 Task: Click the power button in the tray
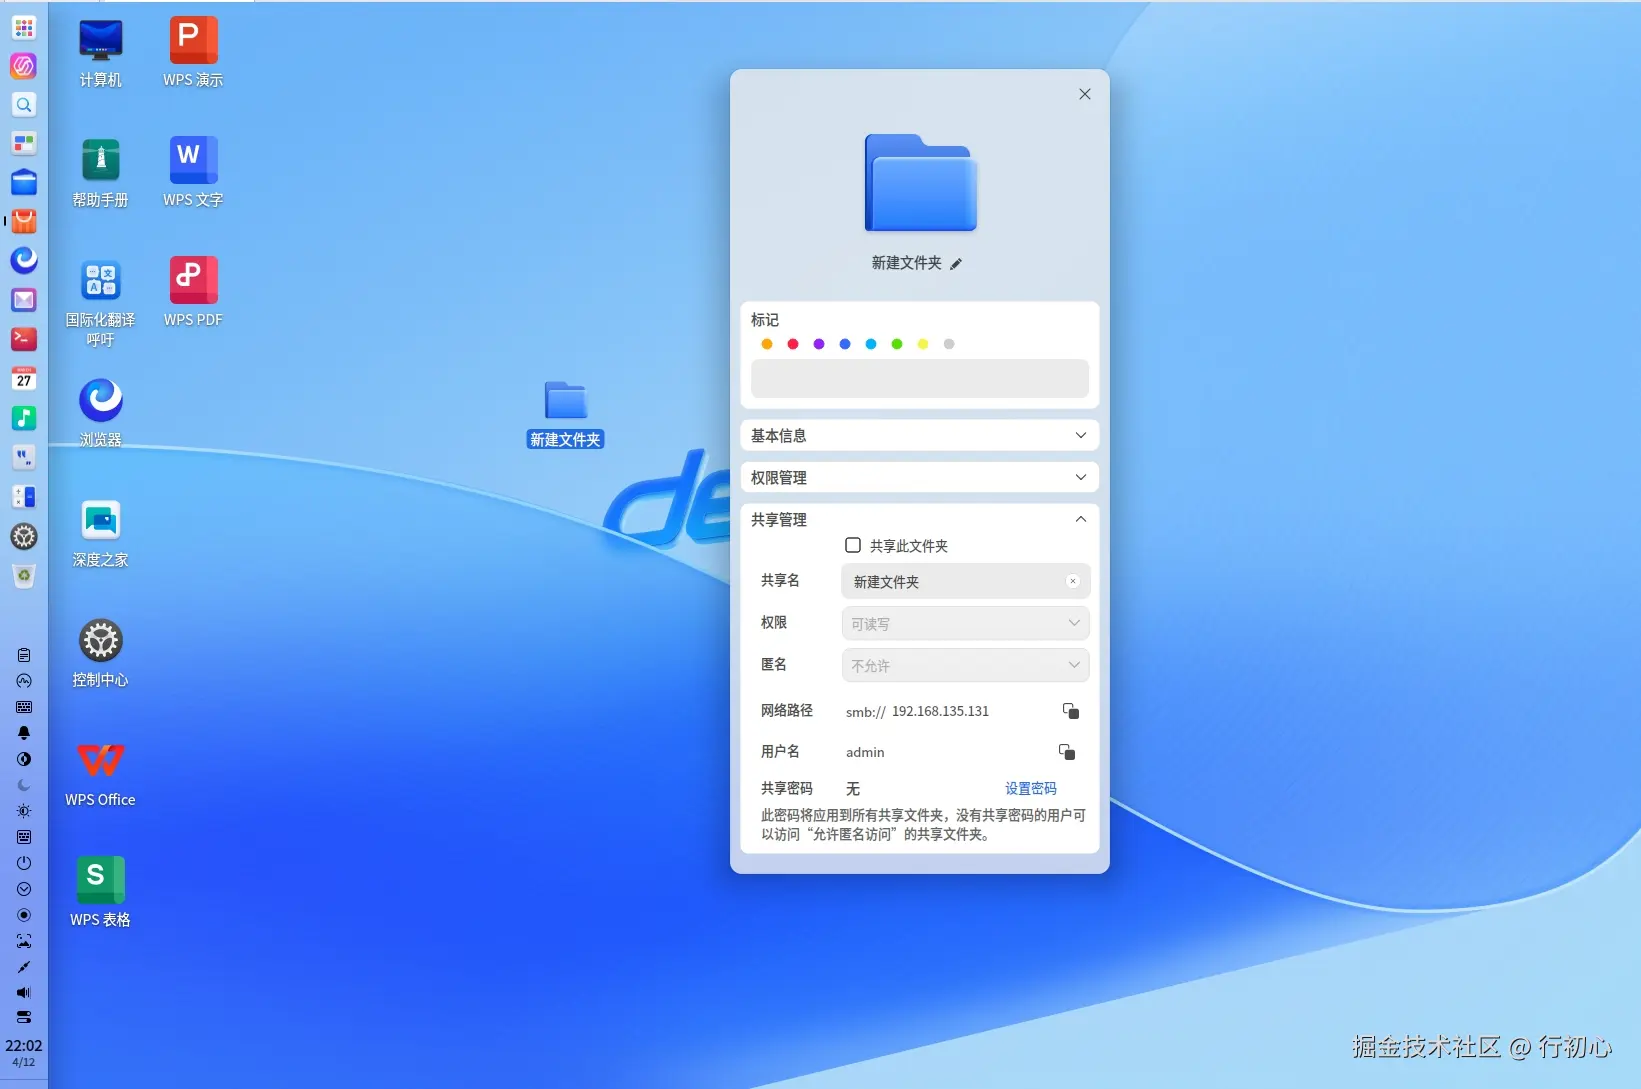tap(24, 863)
